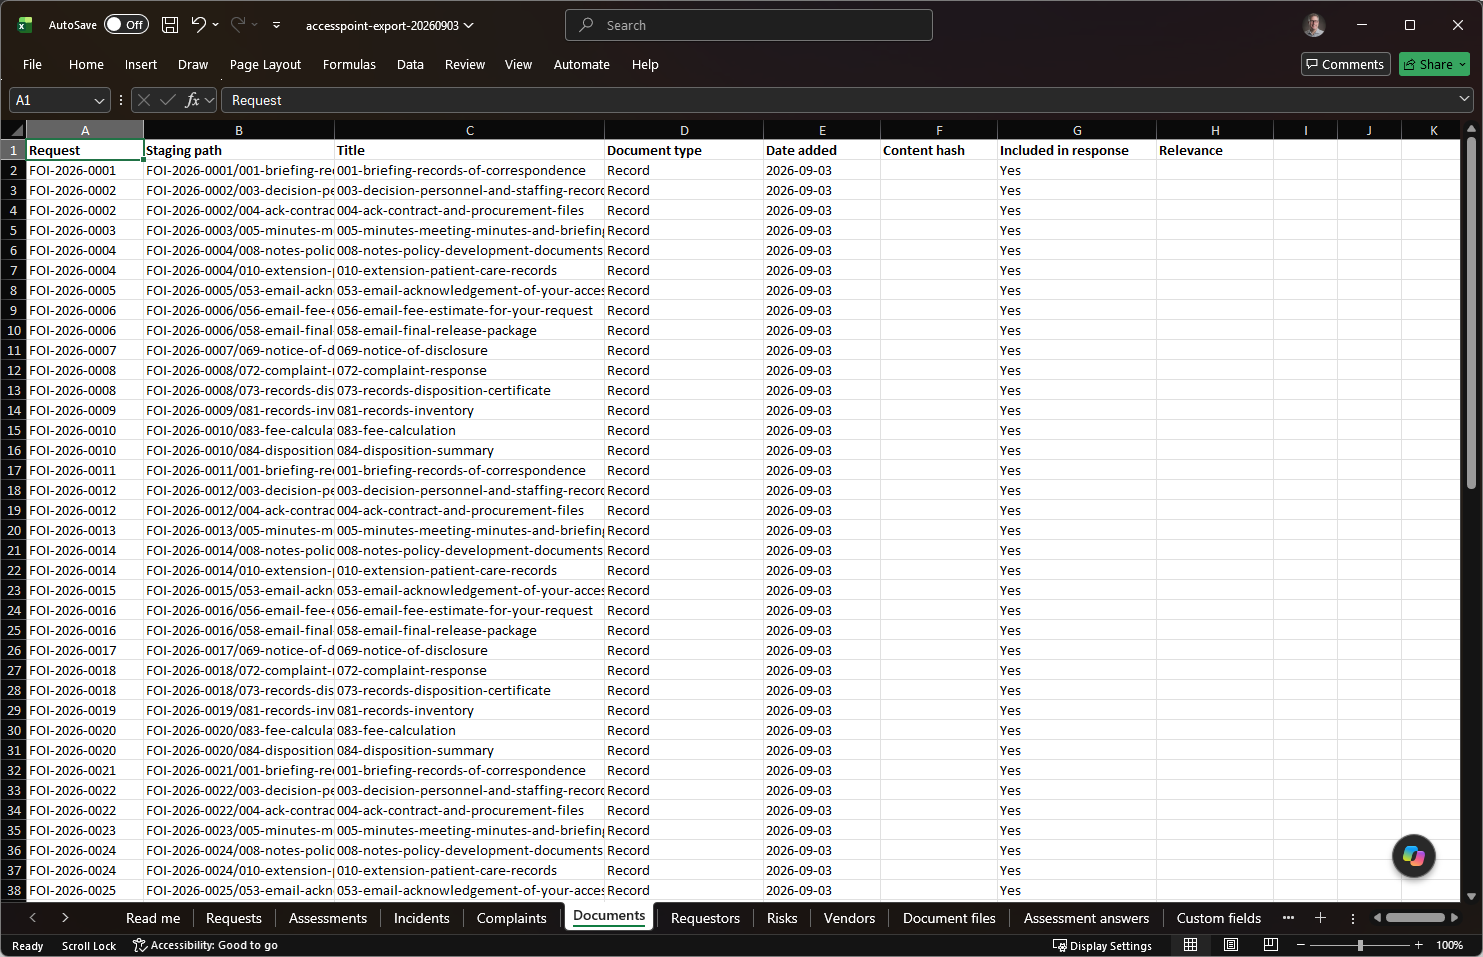Click the next sheet tabs arrow
This screenshot has height=957, width=1483.
(x=65, y=918)
